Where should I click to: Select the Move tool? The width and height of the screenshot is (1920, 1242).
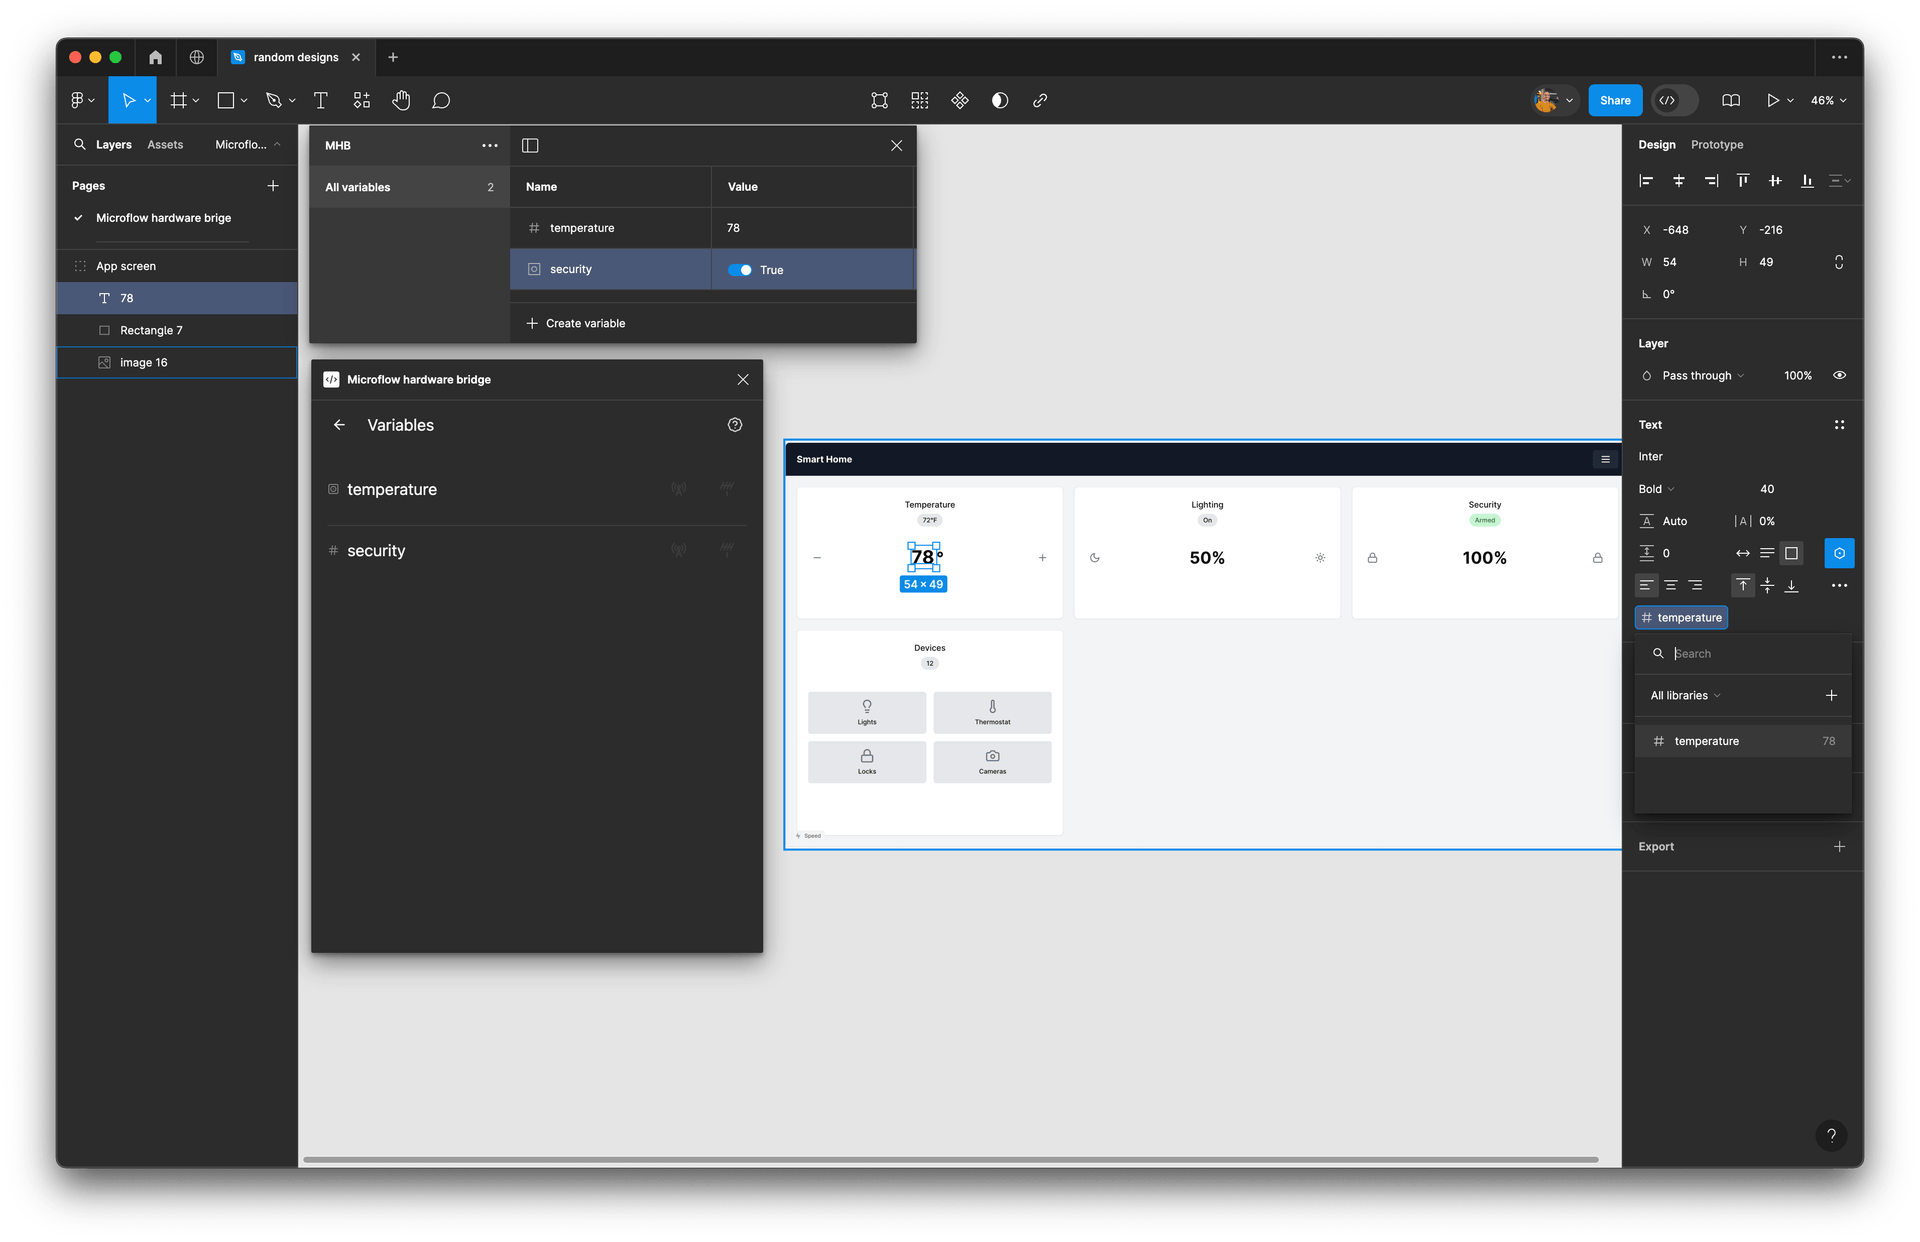[127, 100]
